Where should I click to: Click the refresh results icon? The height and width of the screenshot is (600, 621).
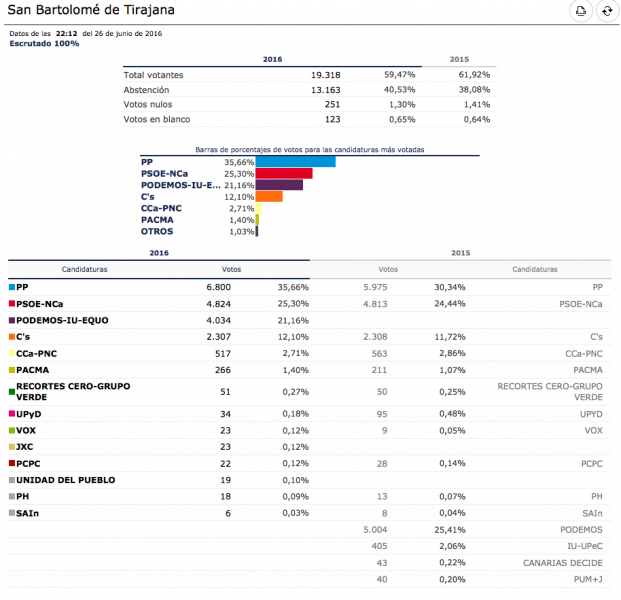606,12
